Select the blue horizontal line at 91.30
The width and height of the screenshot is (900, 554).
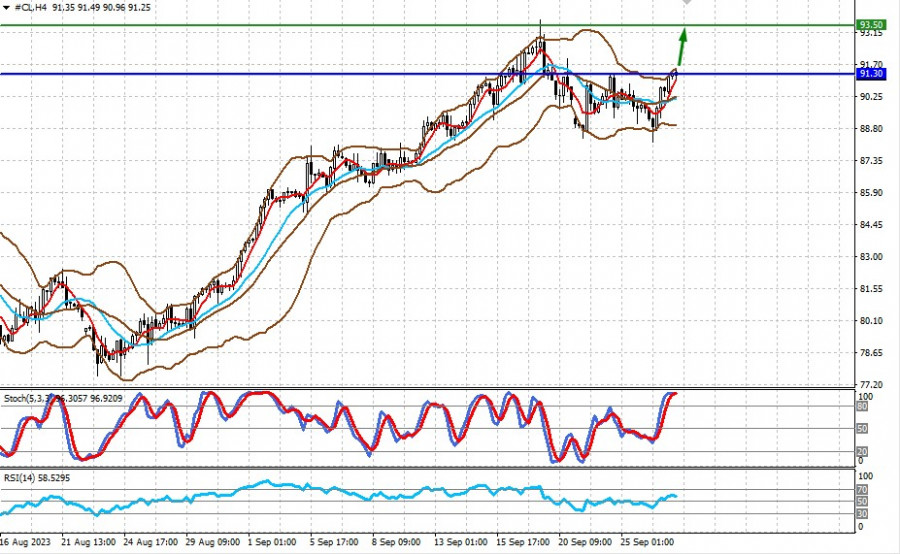[x=427, y=73]
